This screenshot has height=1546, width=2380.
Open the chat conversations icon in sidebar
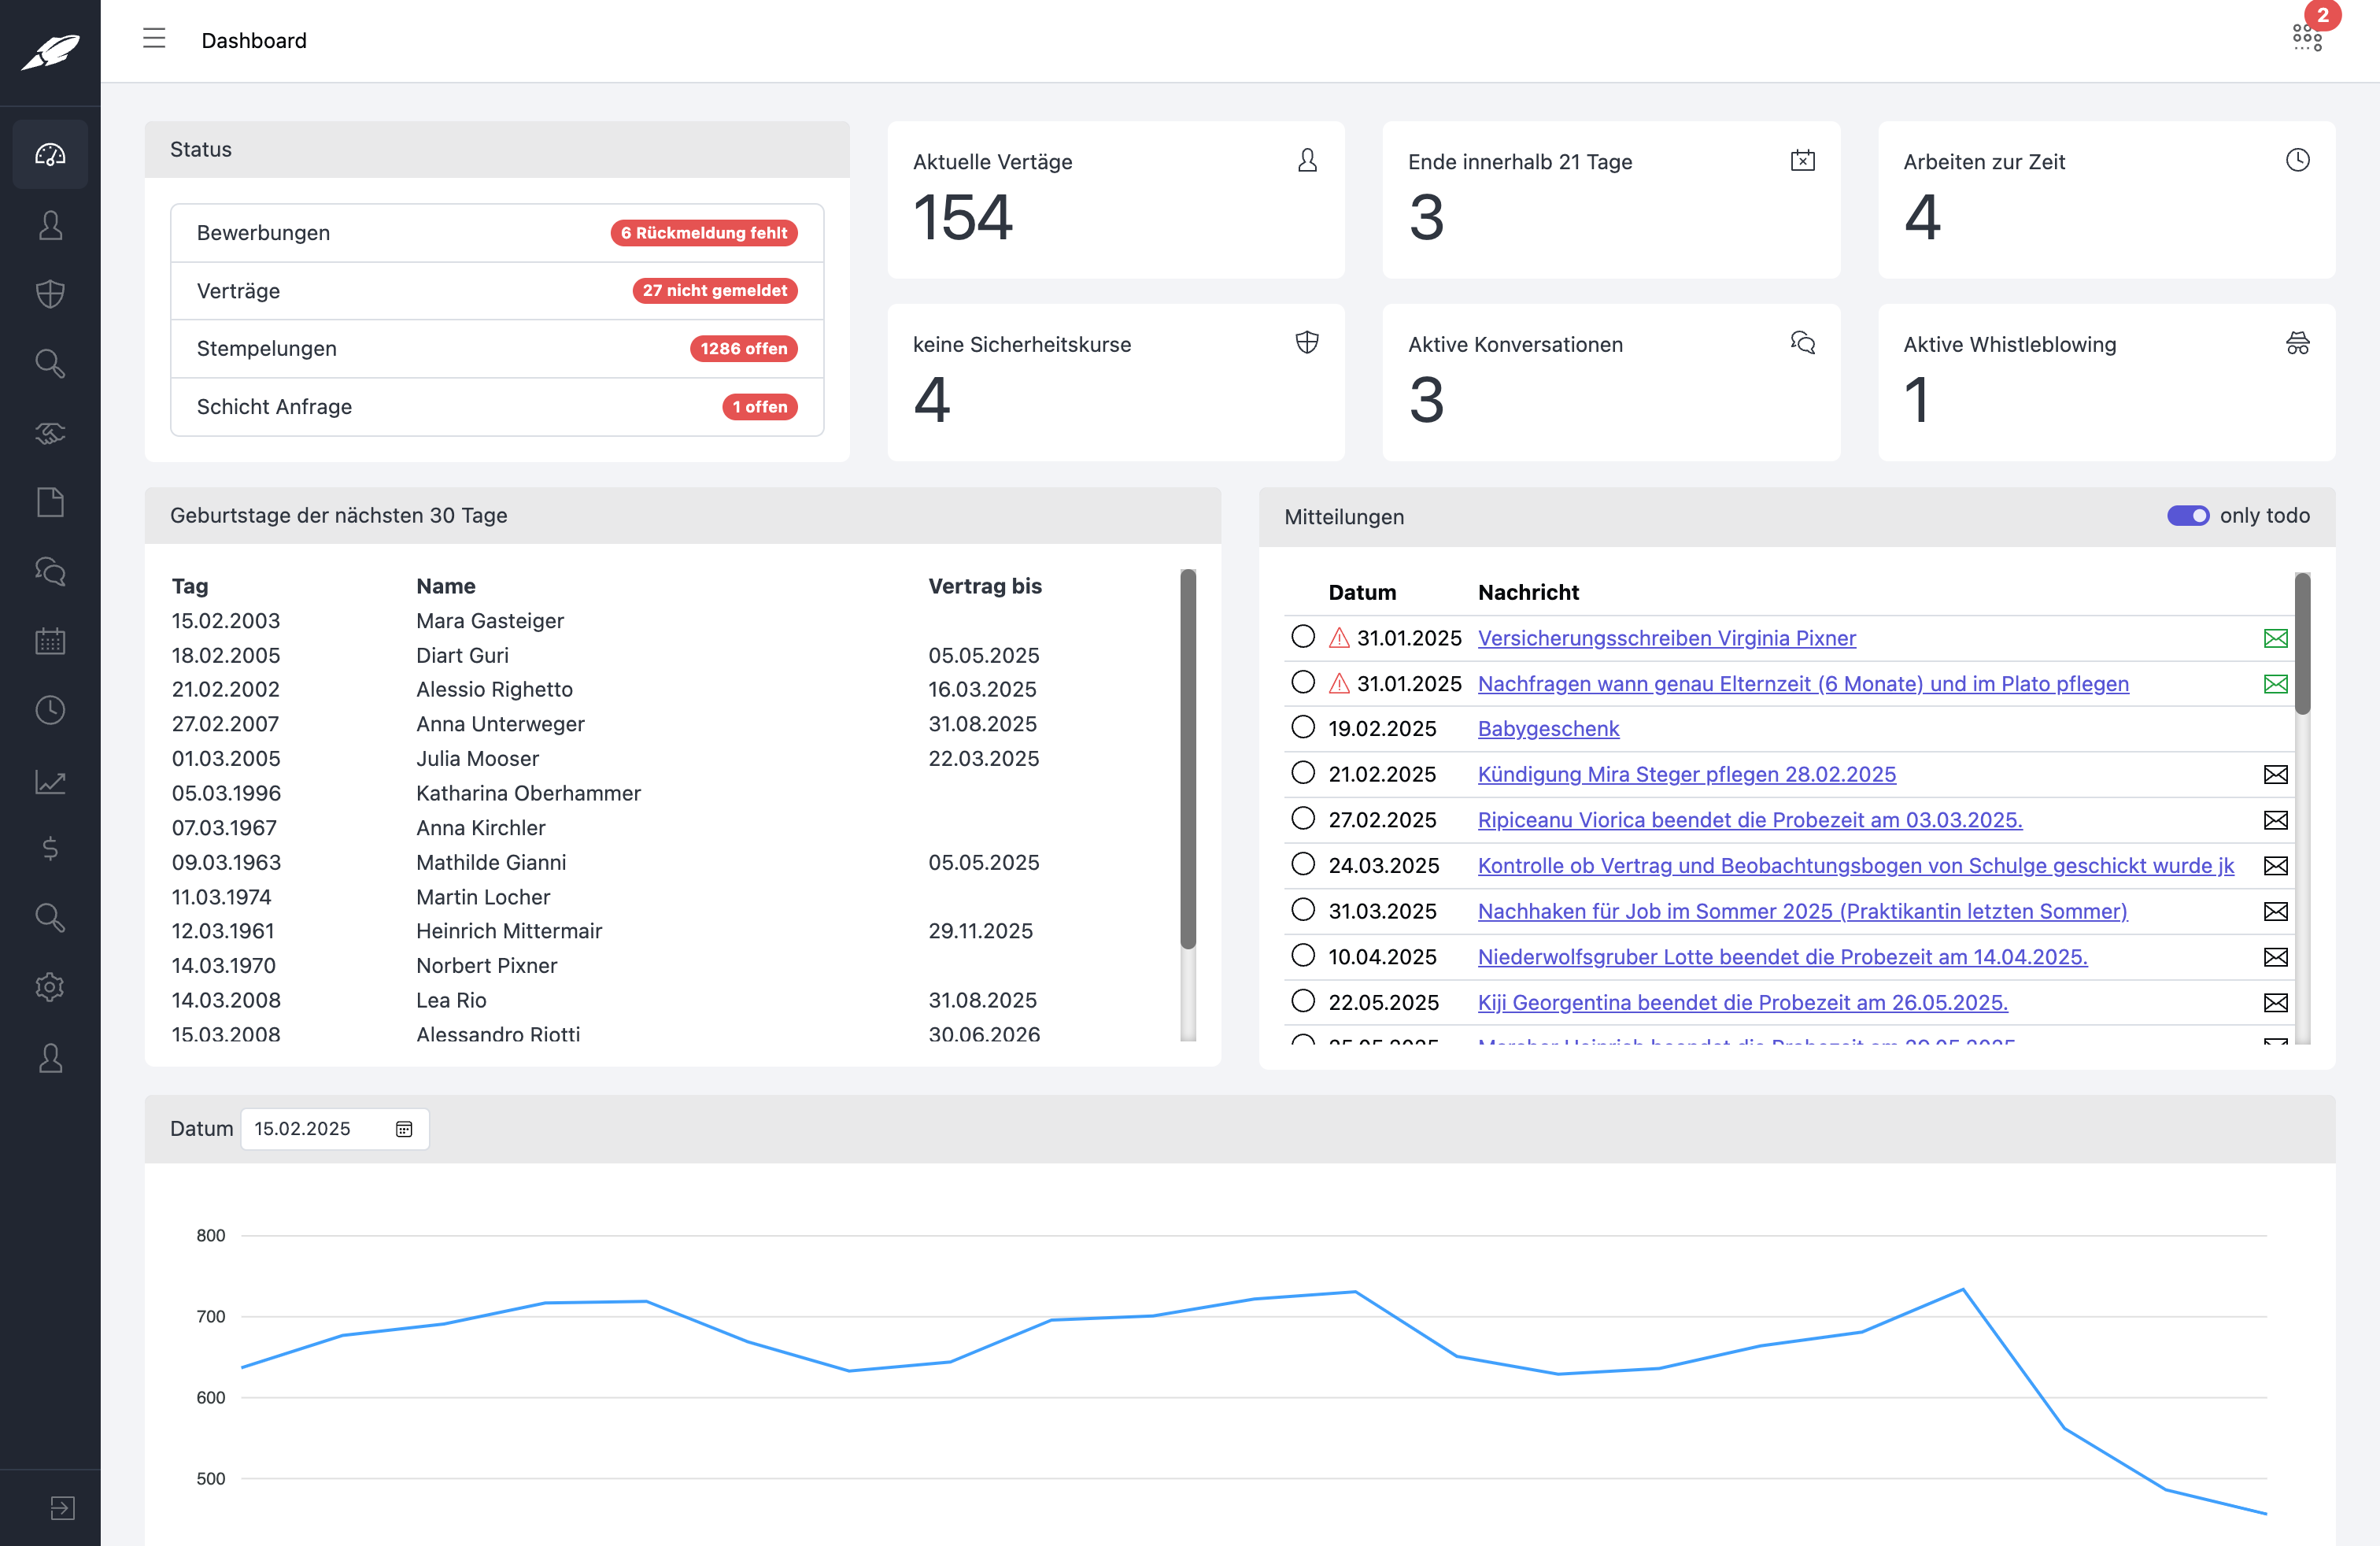click(50, 572)
